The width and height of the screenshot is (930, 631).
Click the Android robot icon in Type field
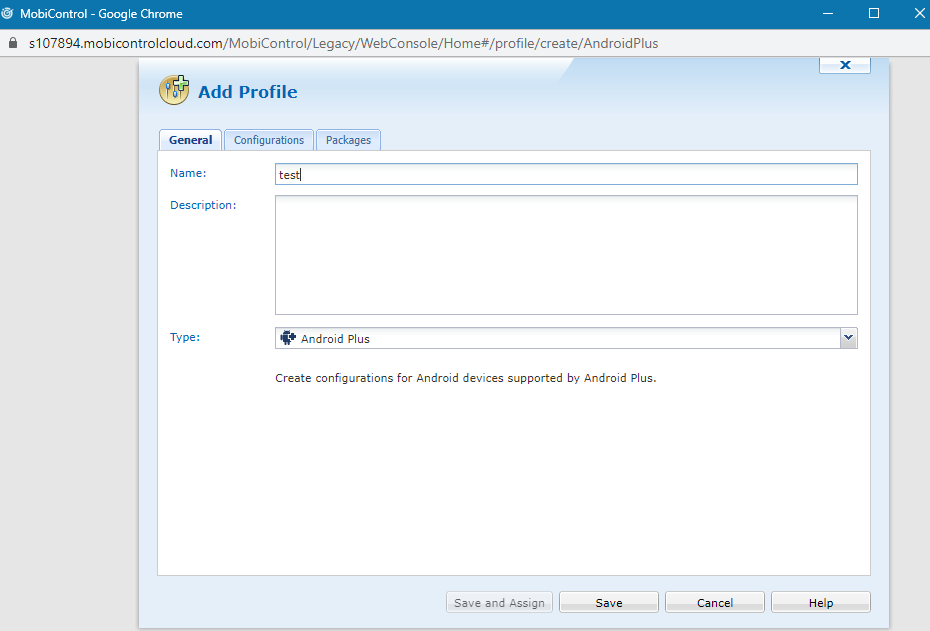click(288, 338)
